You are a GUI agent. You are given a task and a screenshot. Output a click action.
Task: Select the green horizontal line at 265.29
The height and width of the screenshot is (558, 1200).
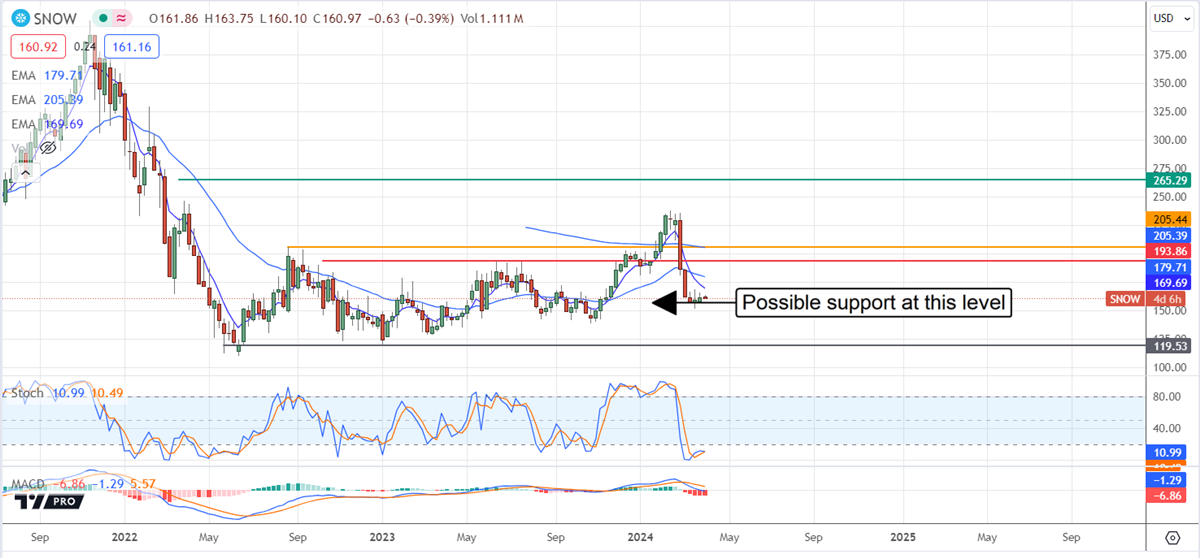point(660,180)
